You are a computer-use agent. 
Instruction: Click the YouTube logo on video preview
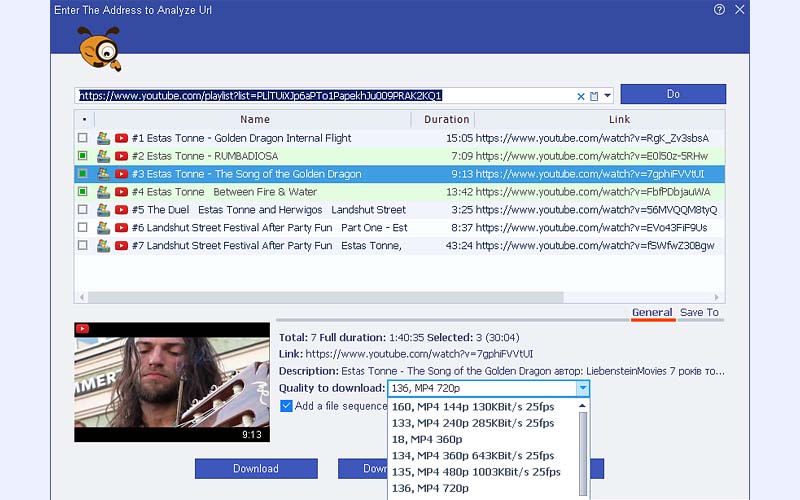pyautogui.click(x=82, y=329)
